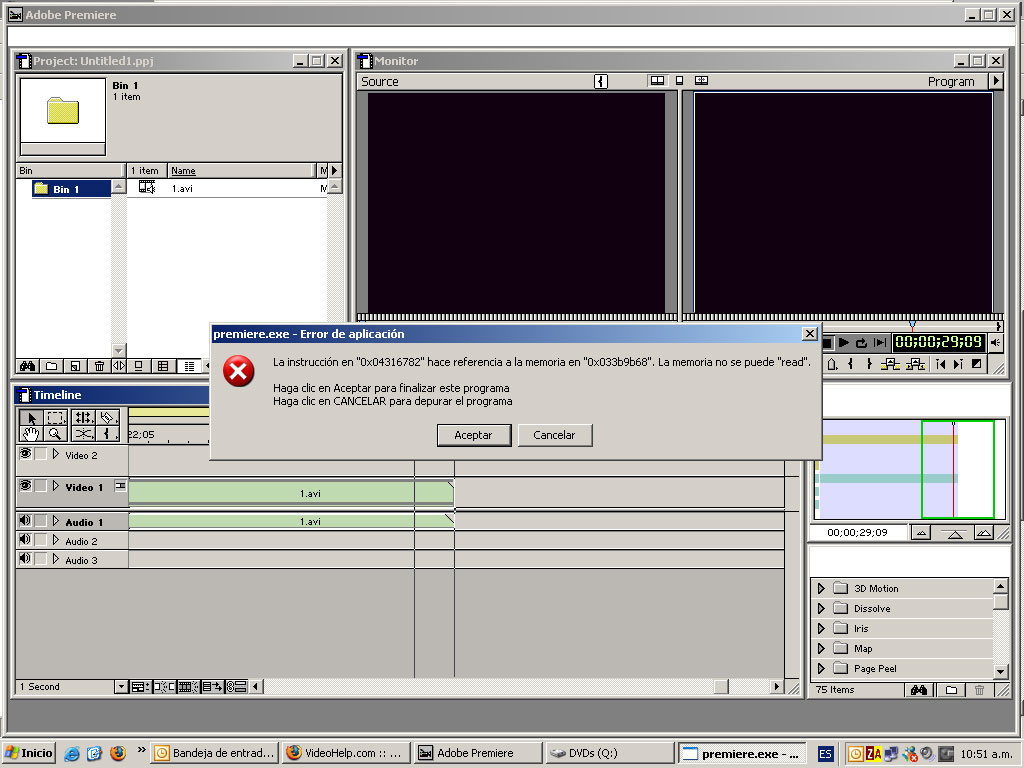Click the add marker icon in Monitor
This screenshot has width=1024, height=768.
click(832, 364)
